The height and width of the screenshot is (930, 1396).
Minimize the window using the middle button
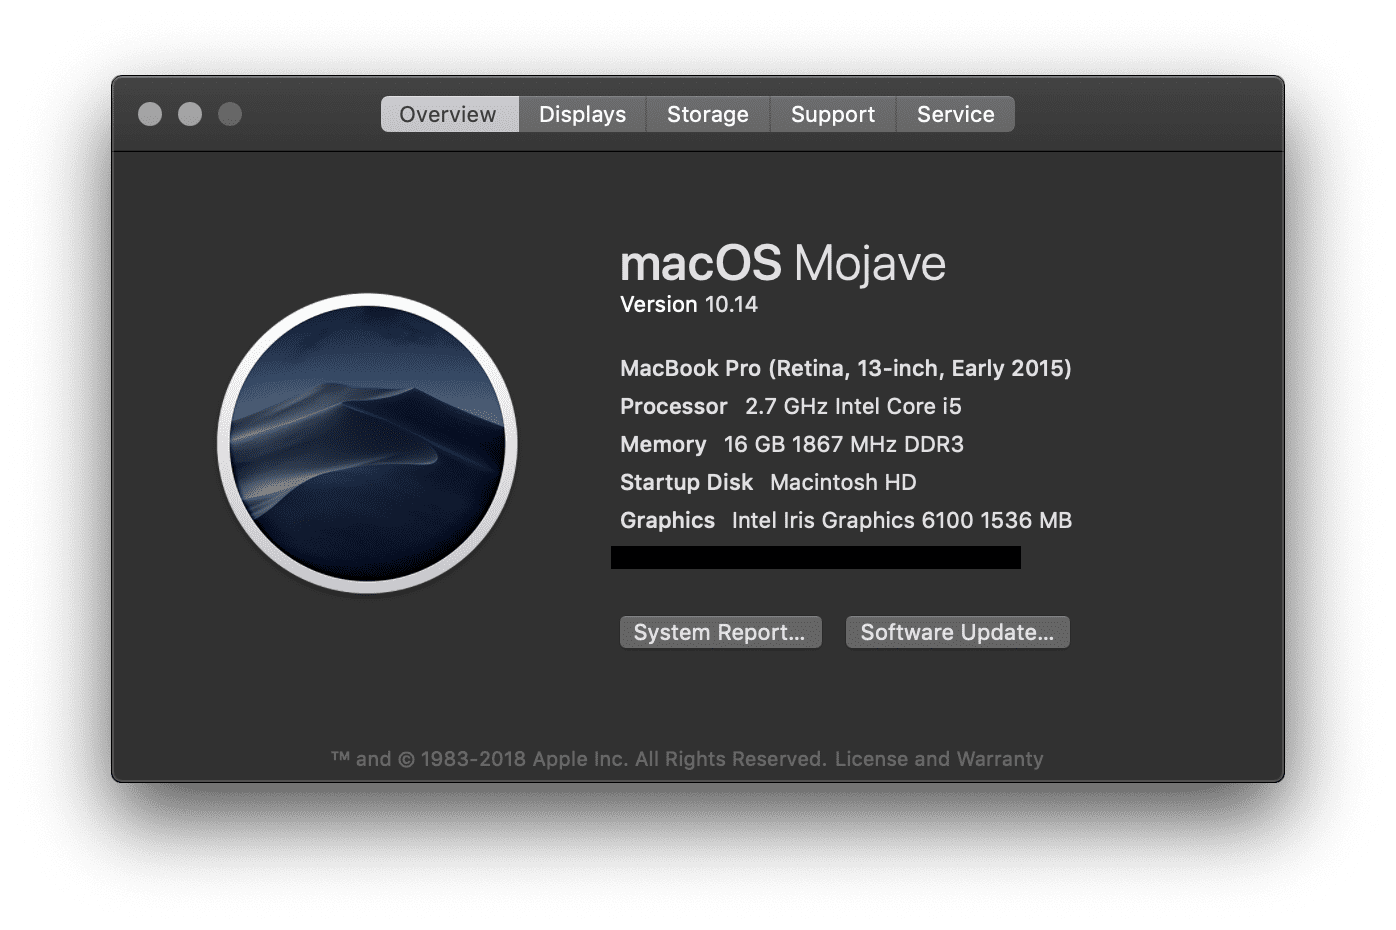tap(190, 114)
